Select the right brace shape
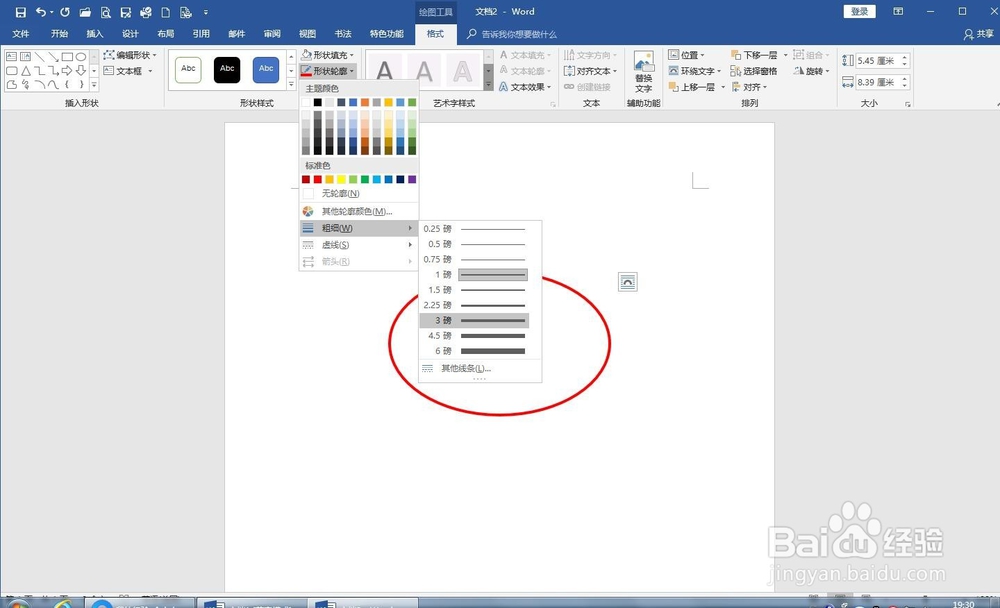Viewport: 1000px width, 608px height. (81, 84)
